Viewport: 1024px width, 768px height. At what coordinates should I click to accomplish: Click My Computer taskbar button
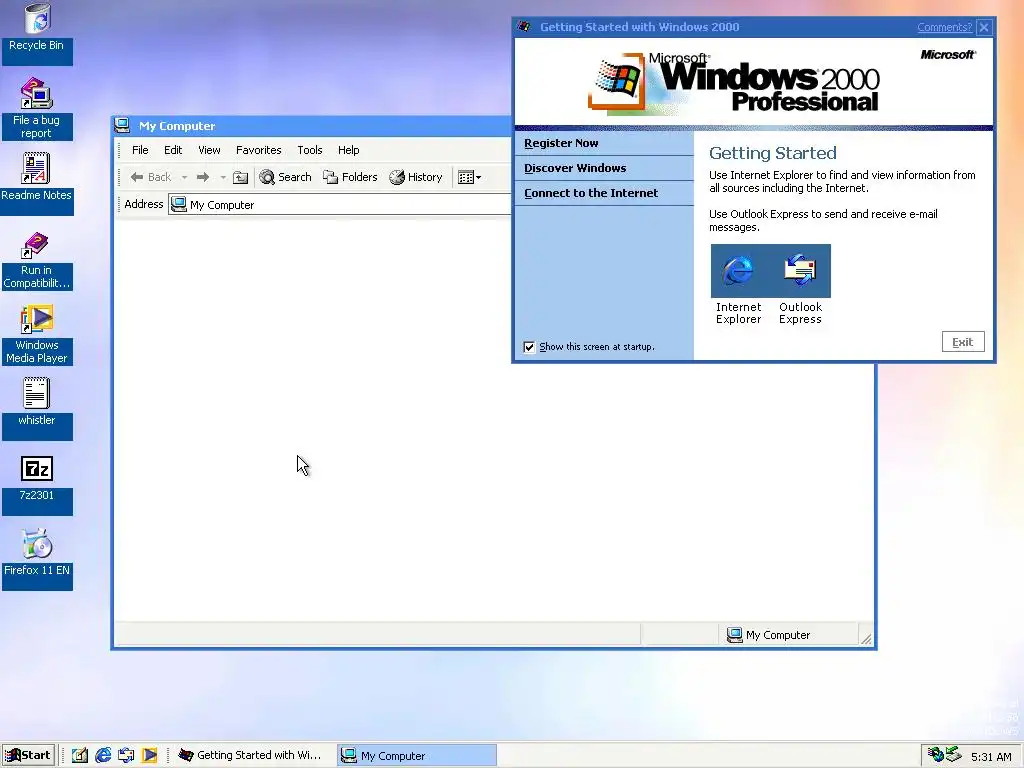[417, 755]
